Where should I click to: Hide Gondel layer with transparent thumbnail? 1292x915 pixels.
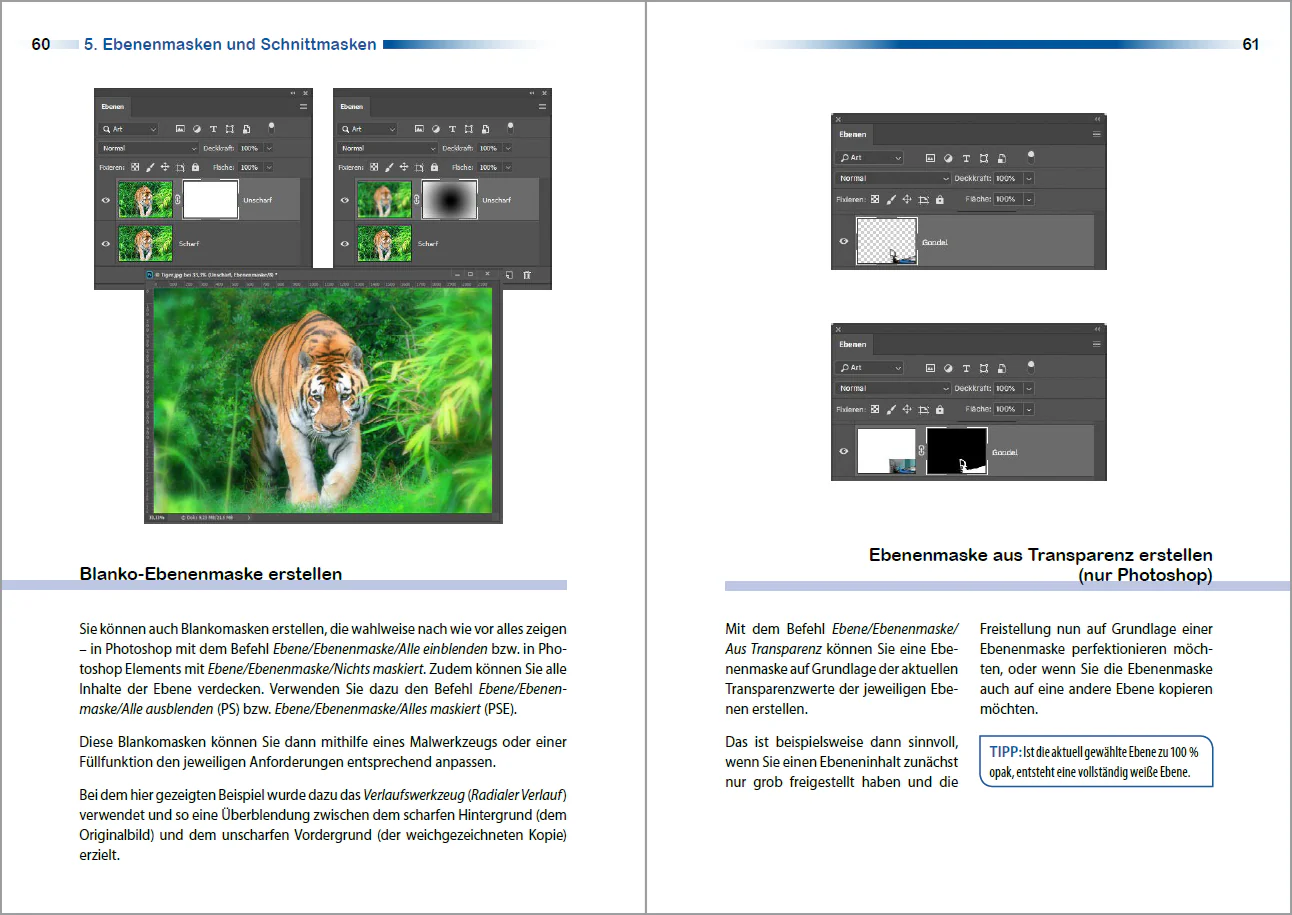(x=844, y=242)
